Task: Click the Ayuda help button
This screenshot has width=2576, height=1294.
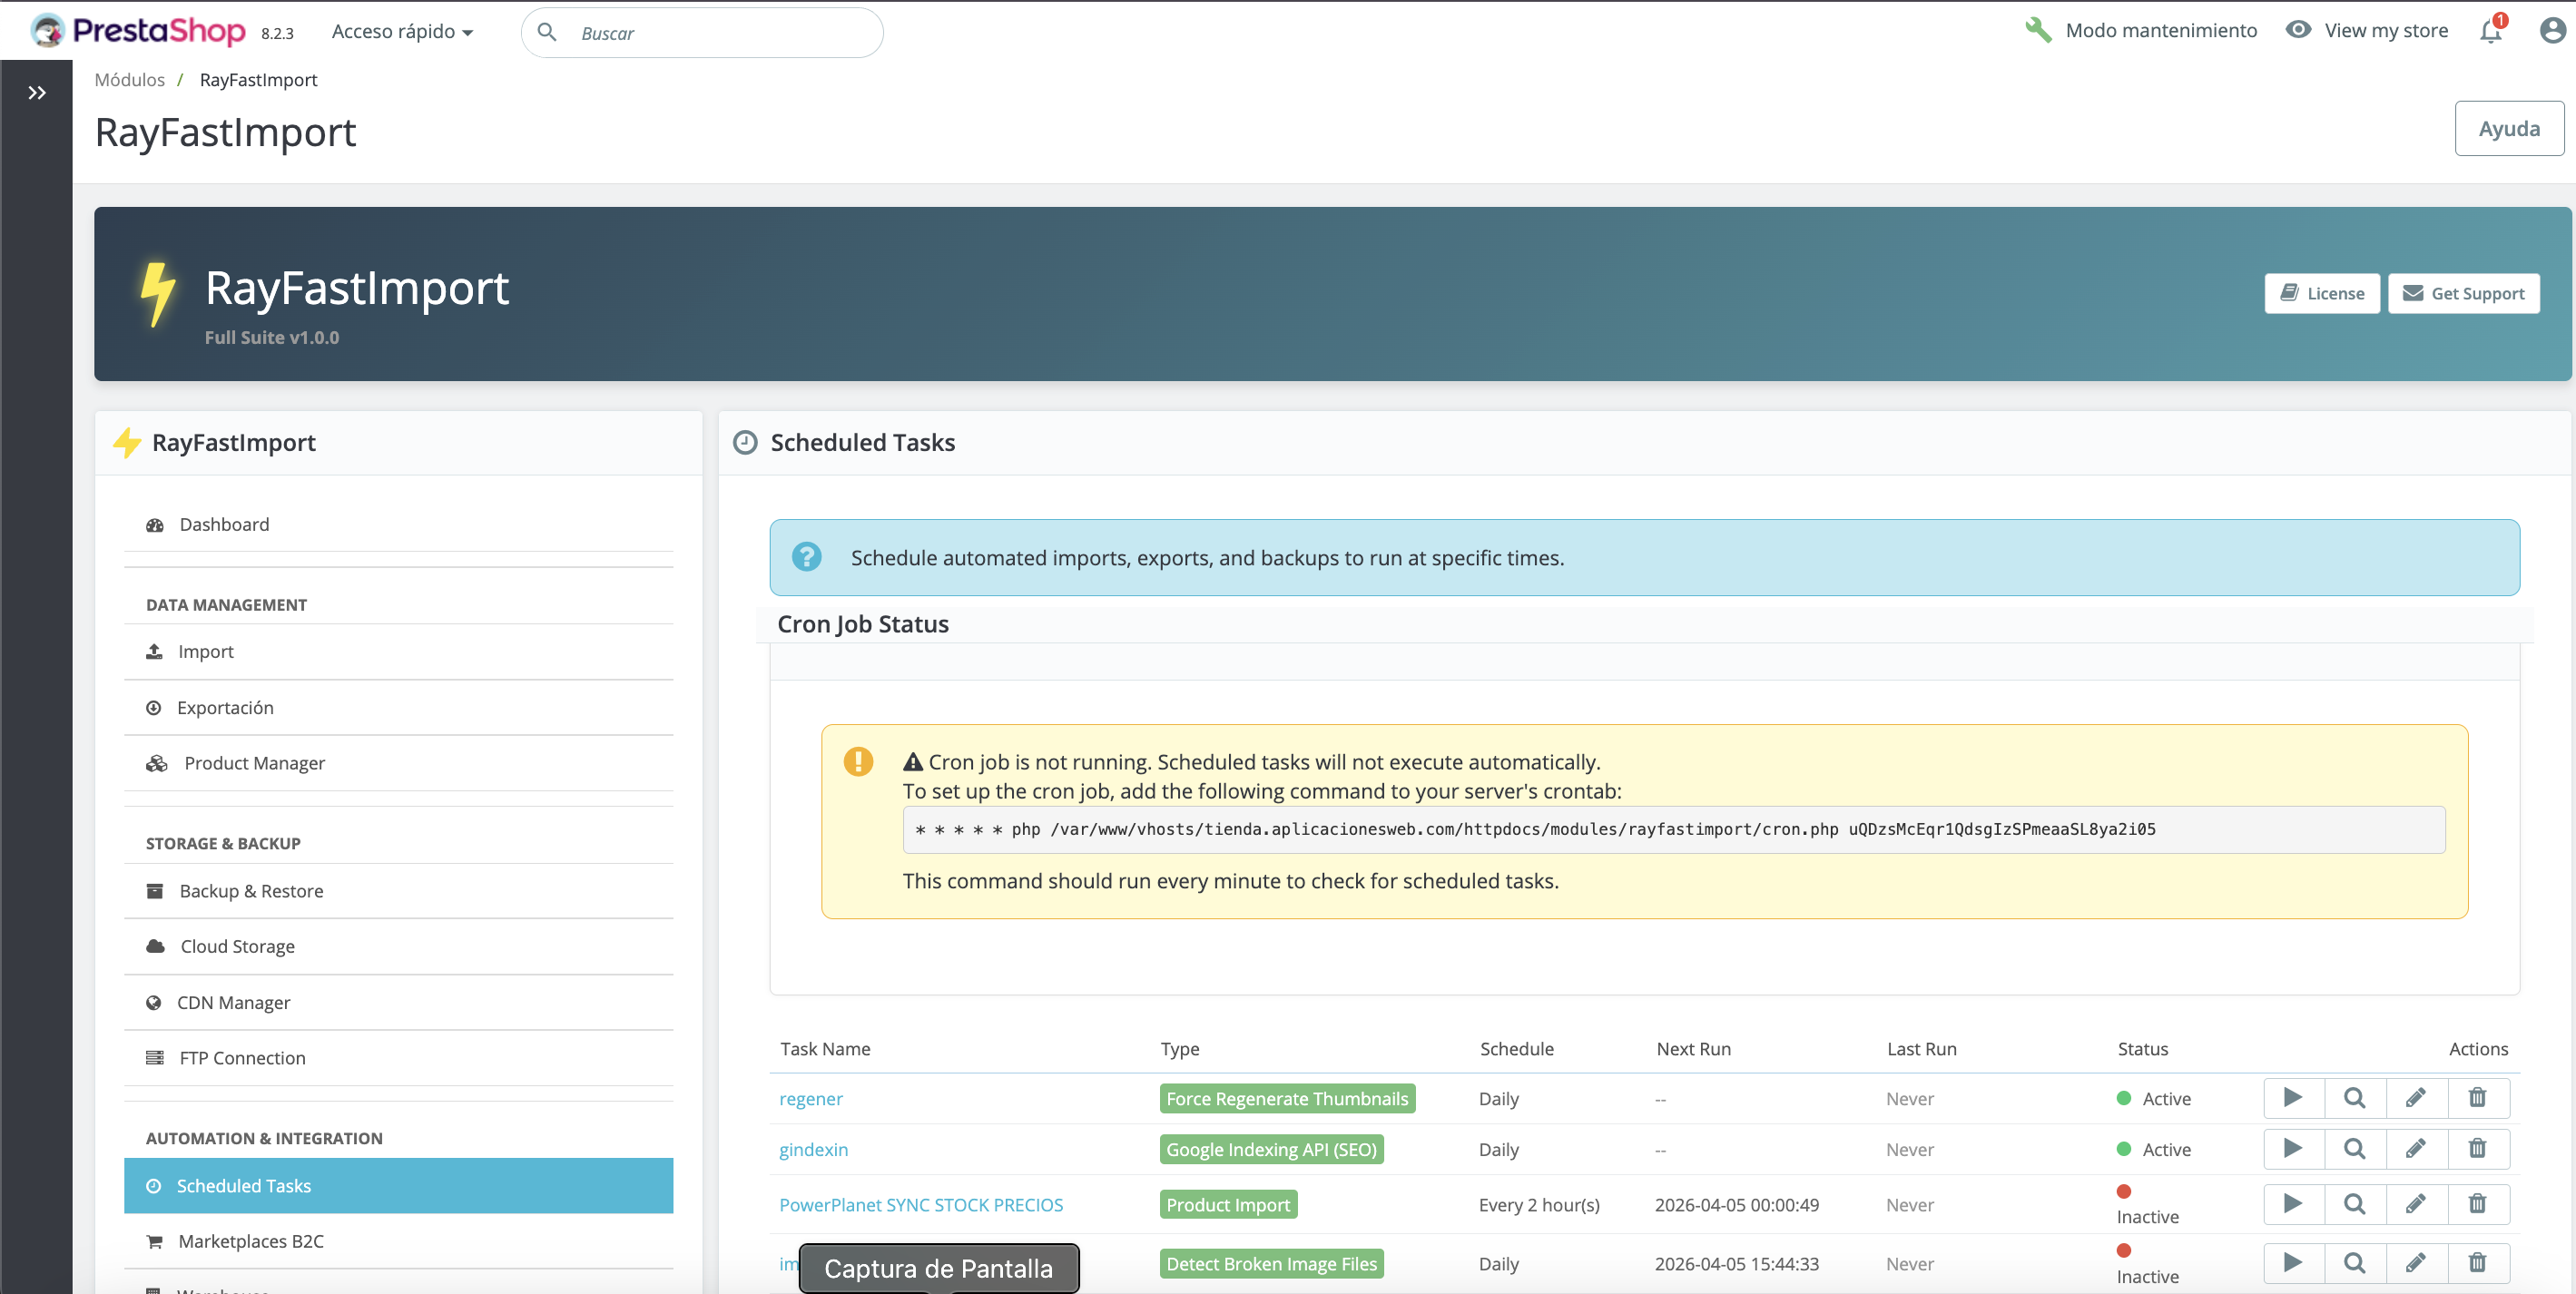Action: 2508,129
